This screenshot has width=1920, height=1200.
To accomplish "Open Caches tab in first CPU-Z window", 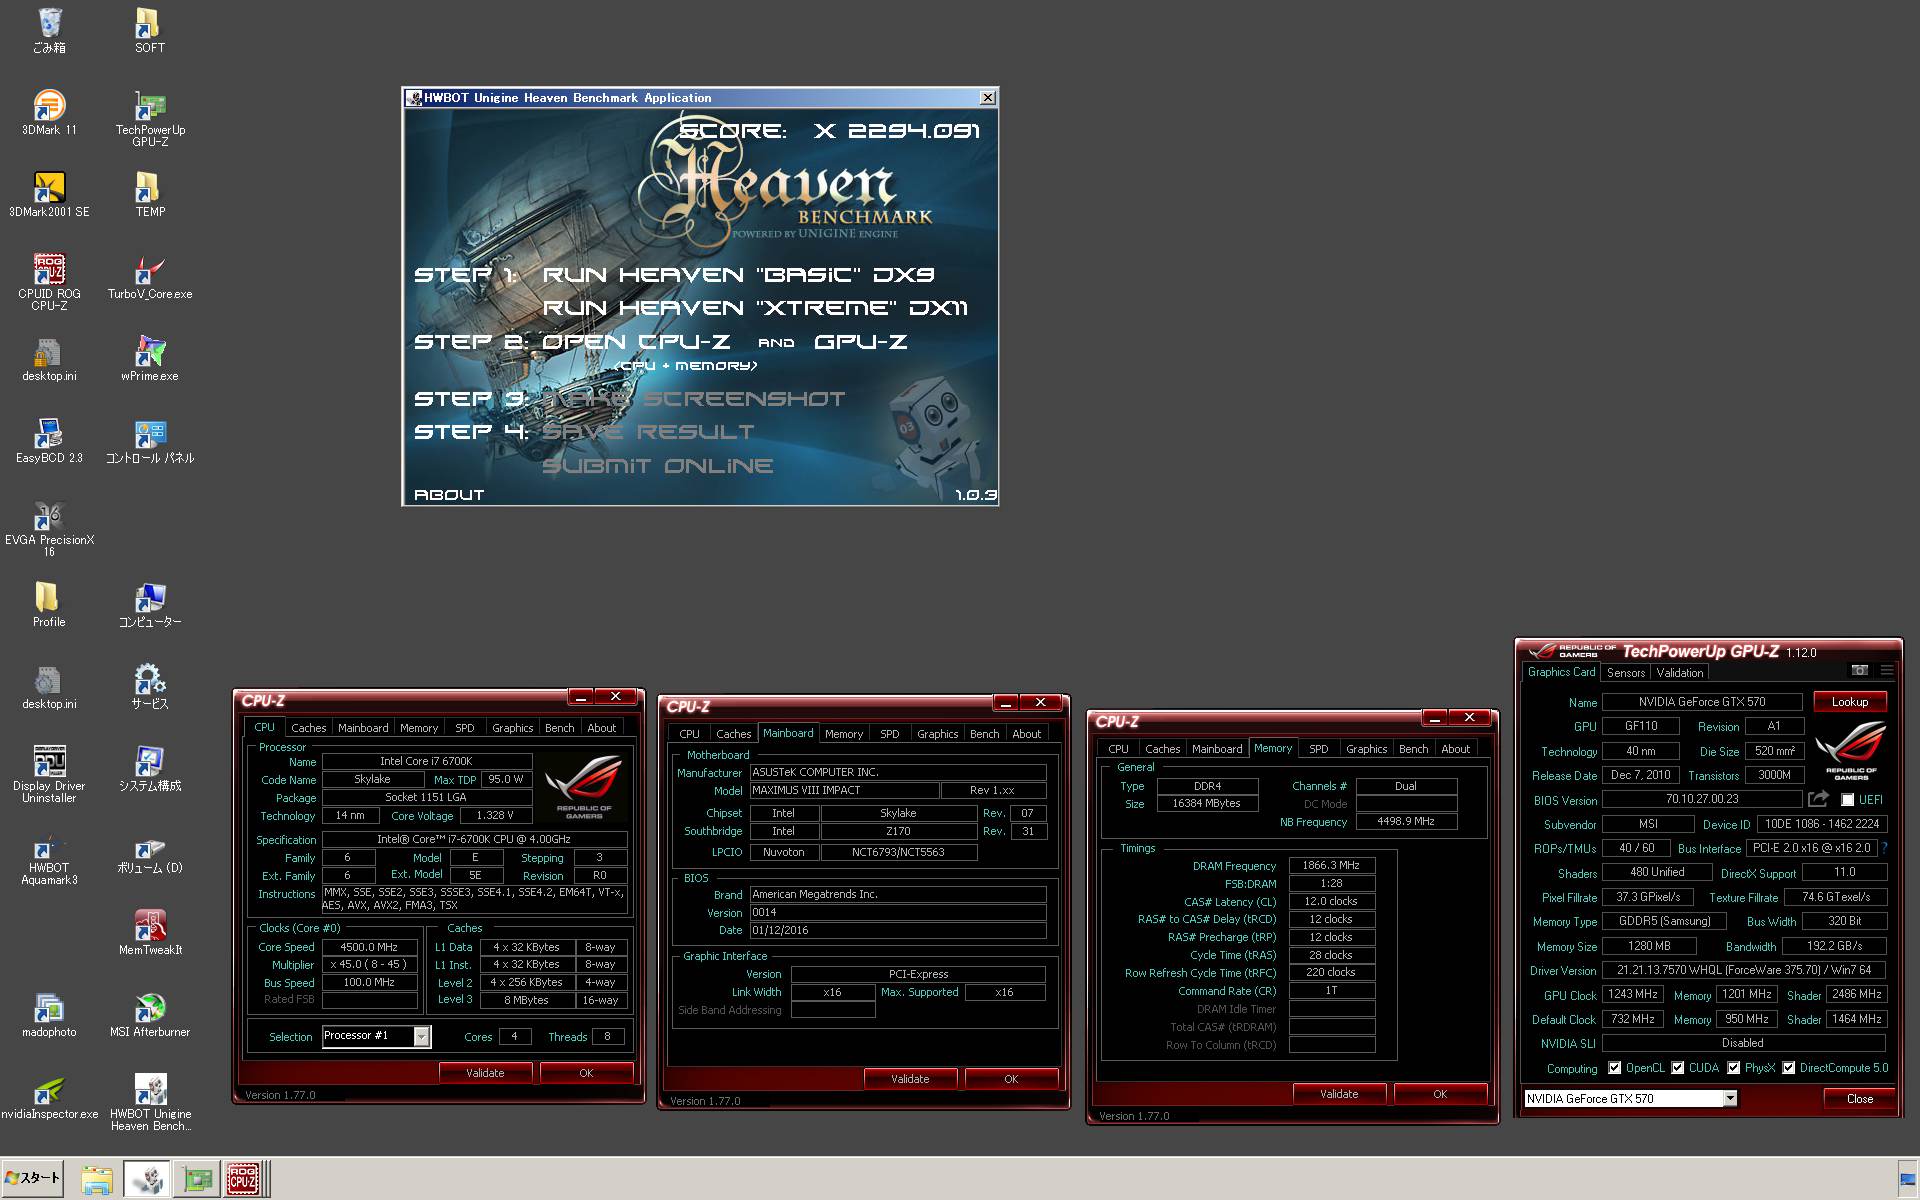I will click(x=309, y=728).
